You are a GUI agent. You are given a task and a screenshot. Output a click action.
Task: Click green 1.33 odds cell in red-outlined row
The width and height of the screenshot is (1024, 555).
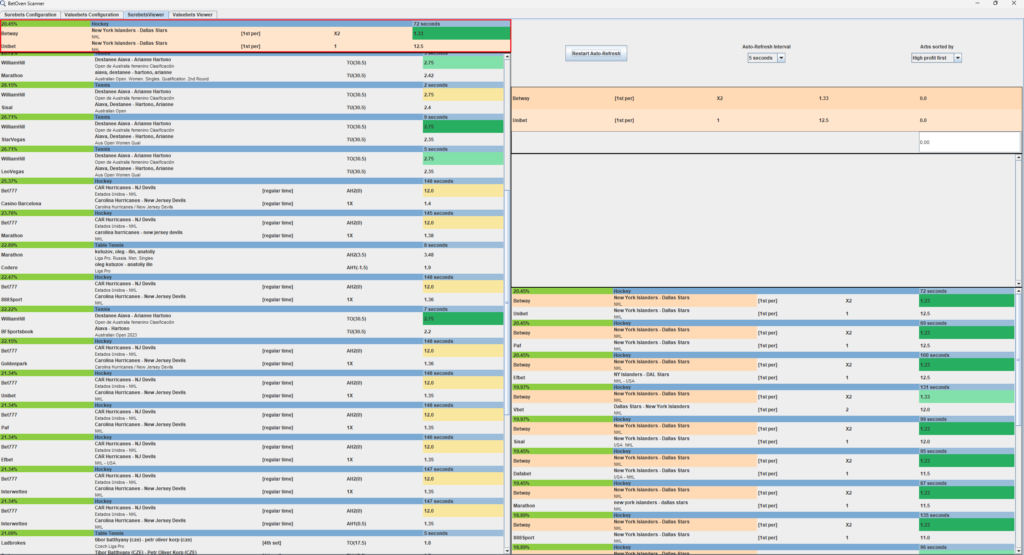460,32
